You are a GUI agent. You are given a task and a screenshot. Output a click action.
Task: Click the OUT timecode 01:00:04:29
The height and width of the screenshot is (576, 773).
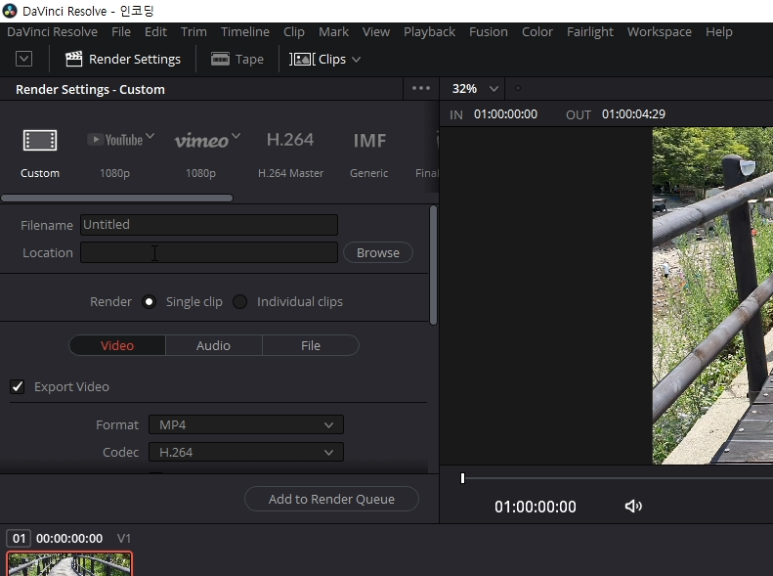pos(633,114)
